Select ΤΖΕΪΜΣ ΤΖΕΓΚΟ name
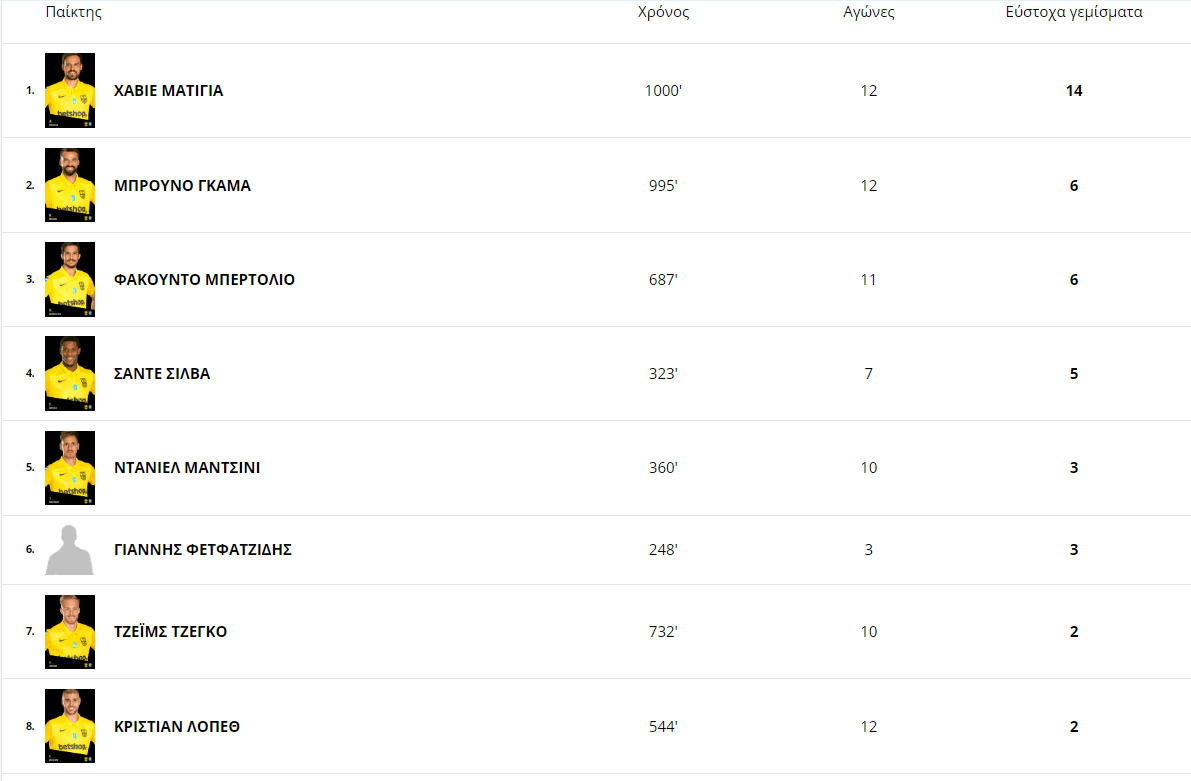The height and width of the screenshot is (781, 1191). (x=170, y=632)
